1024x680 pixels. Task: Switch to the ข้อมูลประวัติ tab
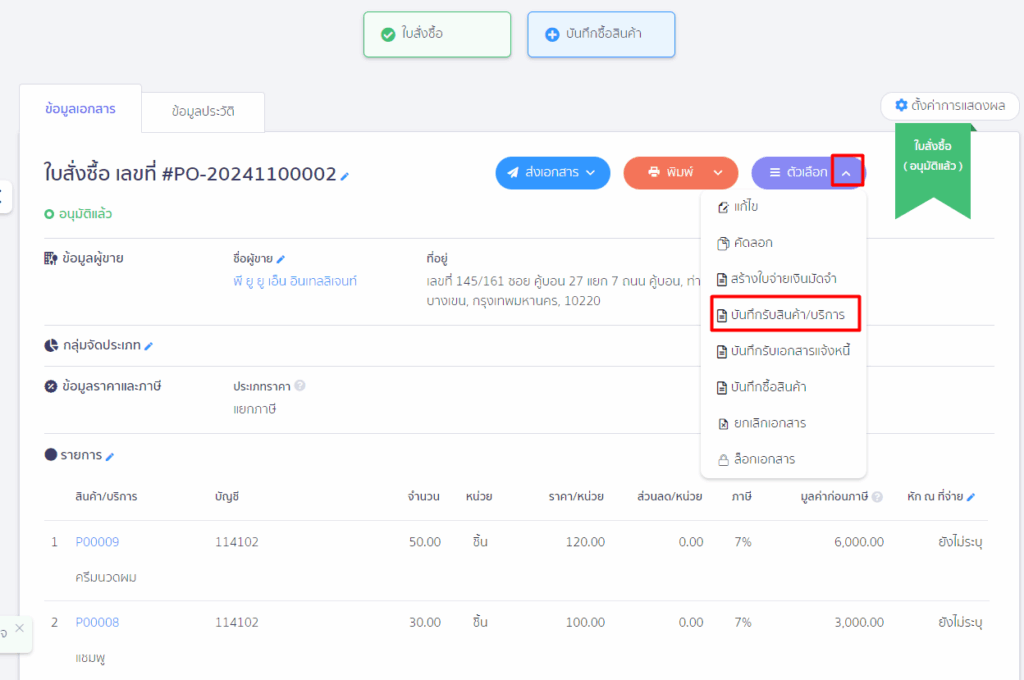click(203, 112)
